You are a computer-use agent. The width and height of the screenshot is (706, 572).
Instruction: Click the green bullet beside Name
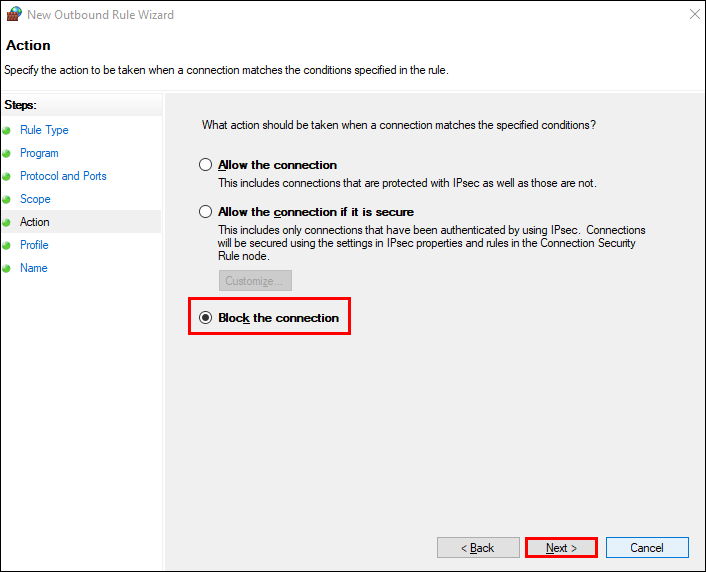[x=7, y=268]
